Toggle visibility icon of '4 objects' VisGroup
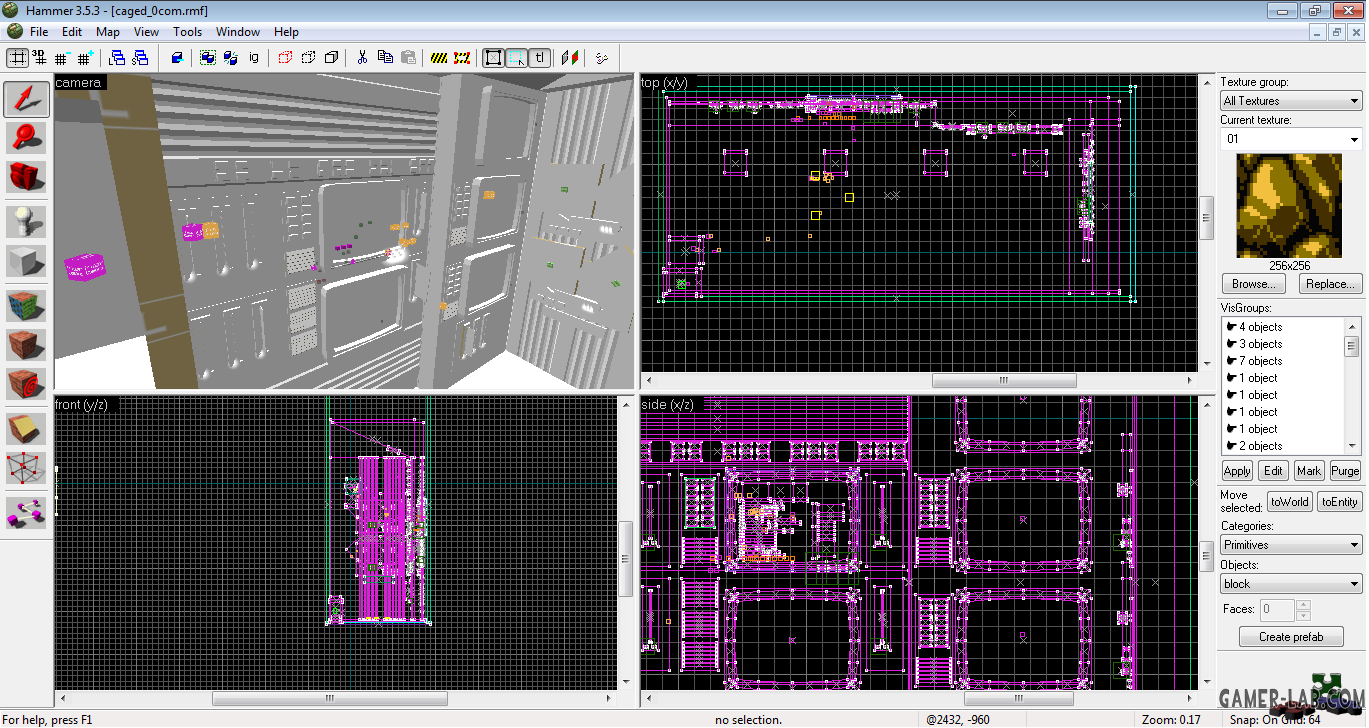This screenshot has width=1369, height=728. tap(1231, 327)
